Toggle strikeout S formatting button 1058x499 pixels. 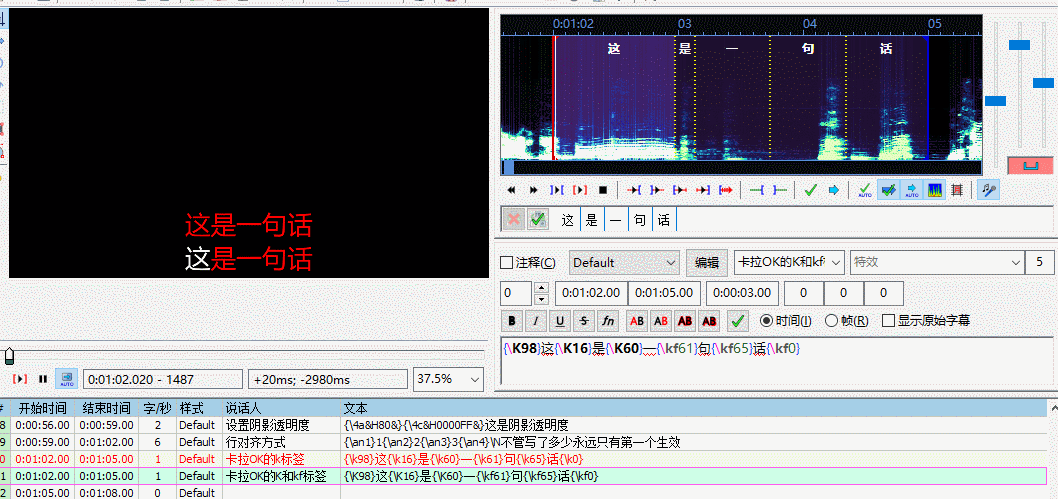(584, 321)
